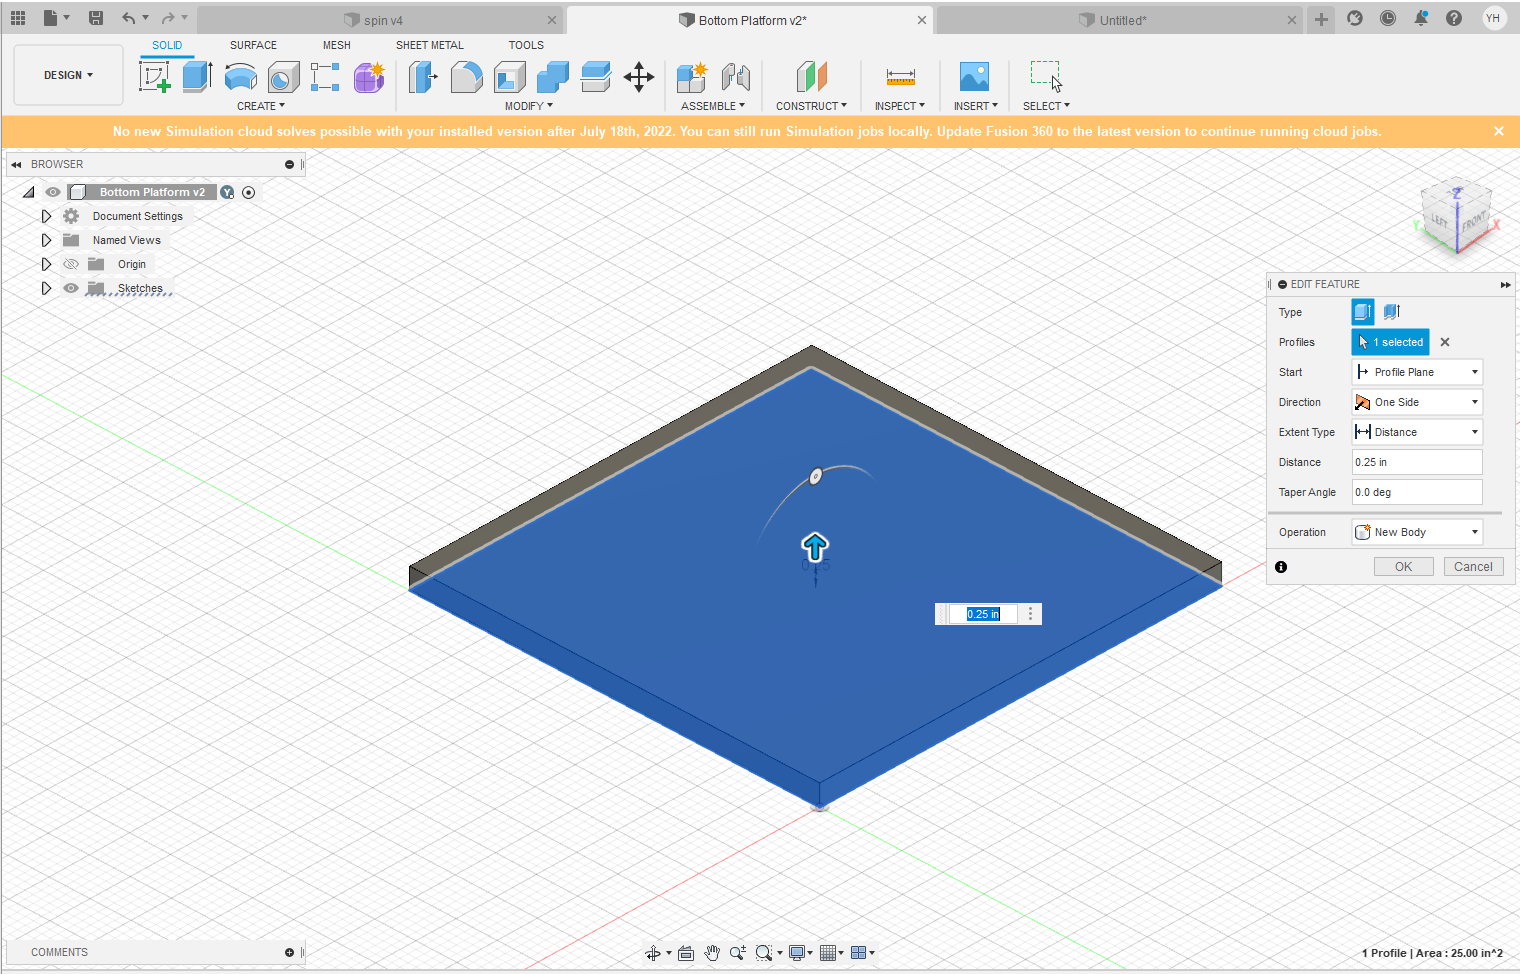Click the Fillet tool in Modify
This screenshot has width=1520, height=974.
tap(466, 77)
